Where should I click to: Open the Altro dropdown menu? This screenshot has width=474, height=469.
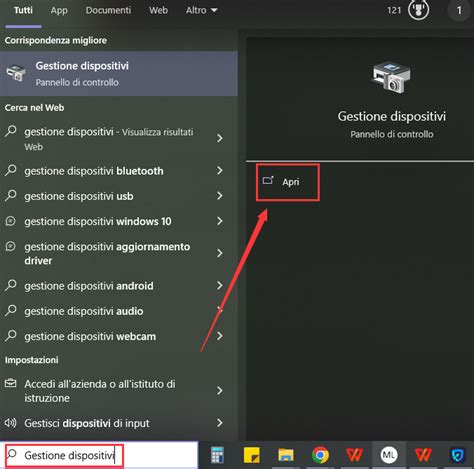pyautogui.click(x=202, y=10)
